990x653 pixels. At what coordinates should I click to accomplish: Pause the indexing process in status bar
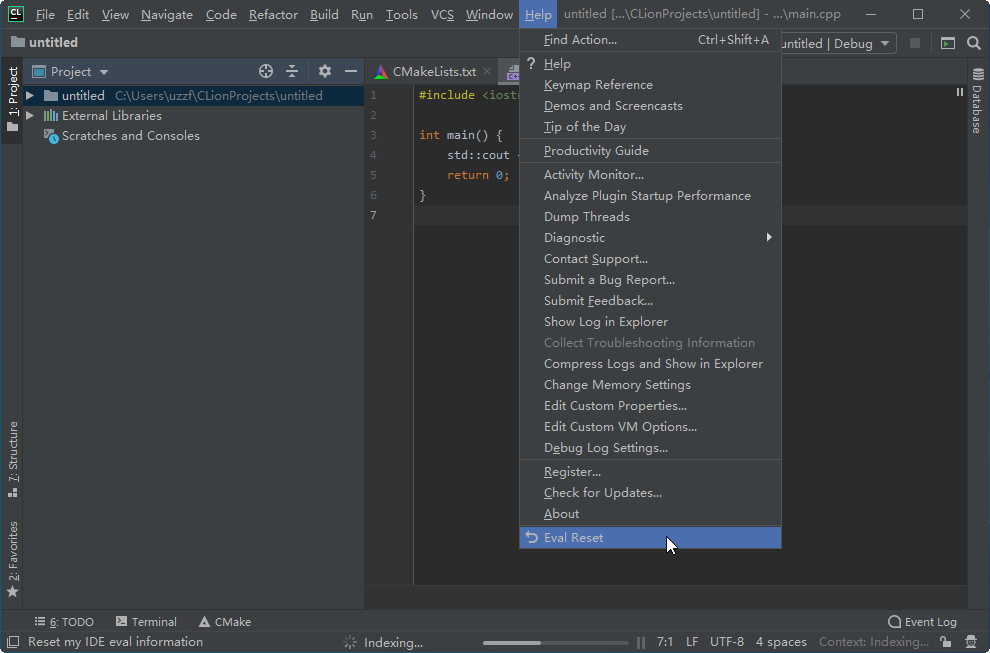(640, 642)
